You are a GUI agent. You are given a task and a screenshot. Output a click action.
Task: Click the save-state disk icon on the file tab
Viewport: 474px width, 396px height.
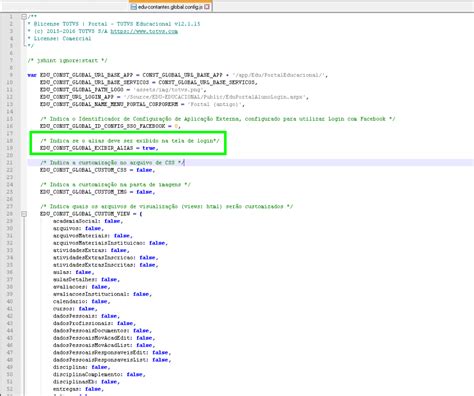pos(133,7)
